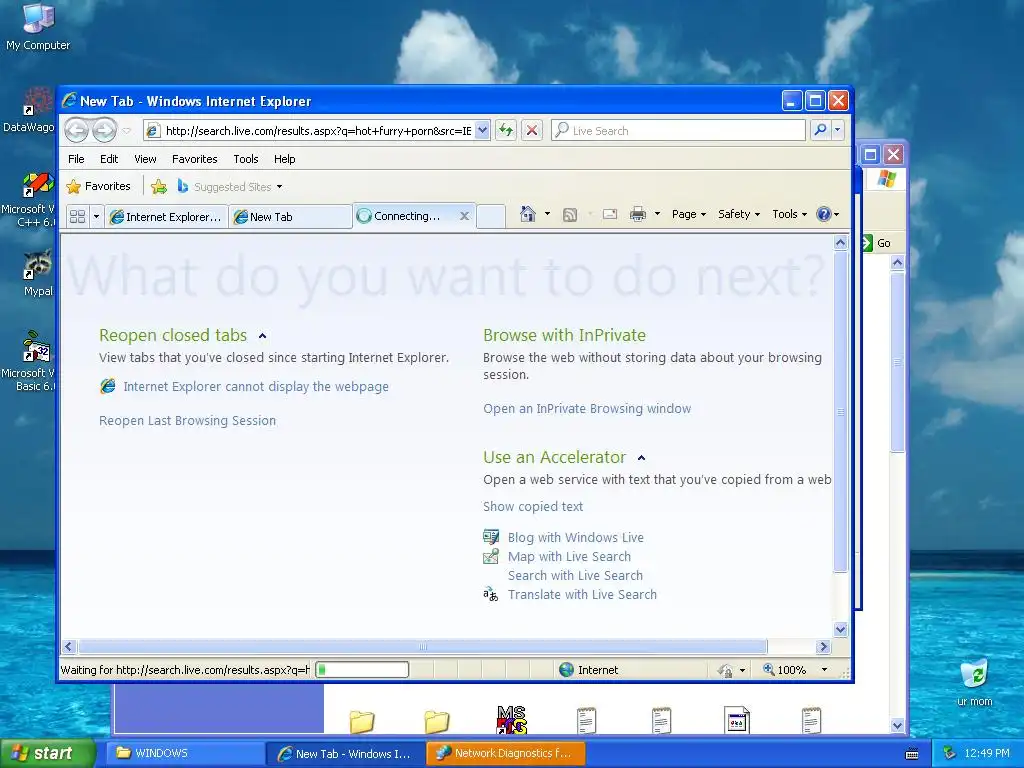Open the View menu

click(x=145, y=159)
